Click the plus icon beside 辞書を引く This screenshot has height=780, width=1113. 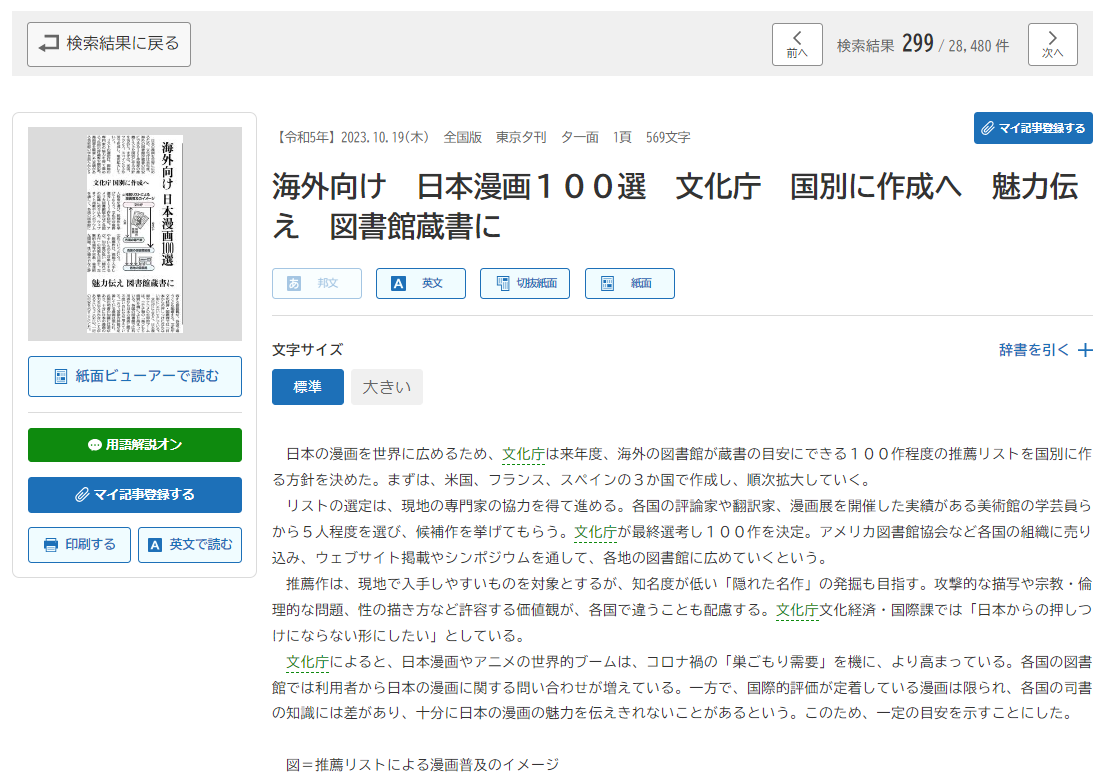pos(1085,351)
